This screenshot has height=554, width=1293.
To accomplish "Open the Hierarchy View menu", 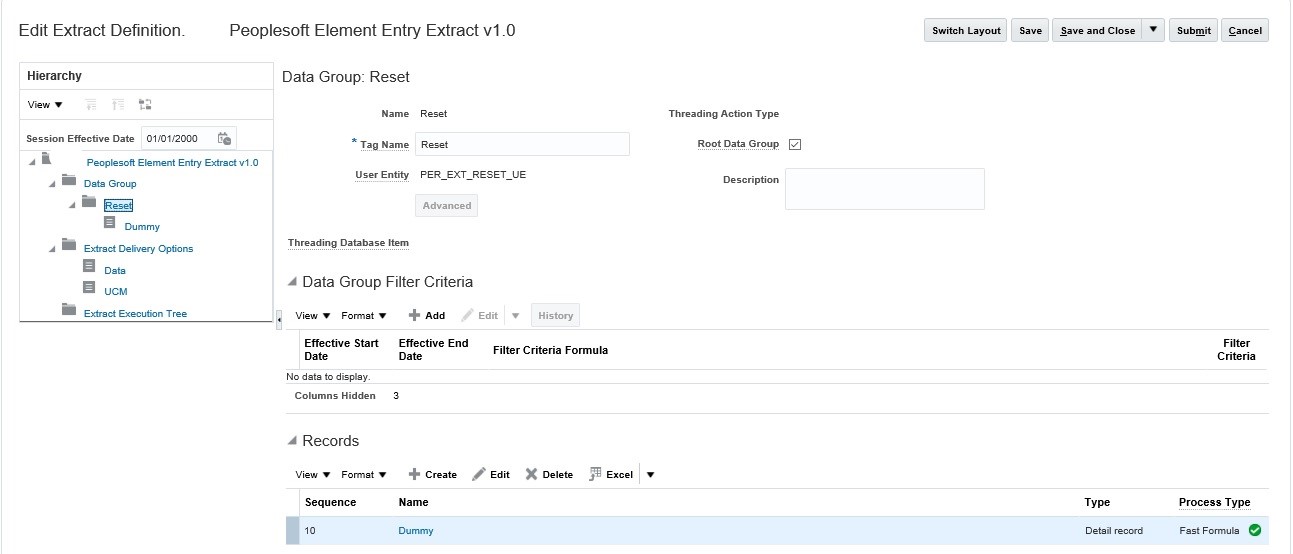I will click(45, 105).
